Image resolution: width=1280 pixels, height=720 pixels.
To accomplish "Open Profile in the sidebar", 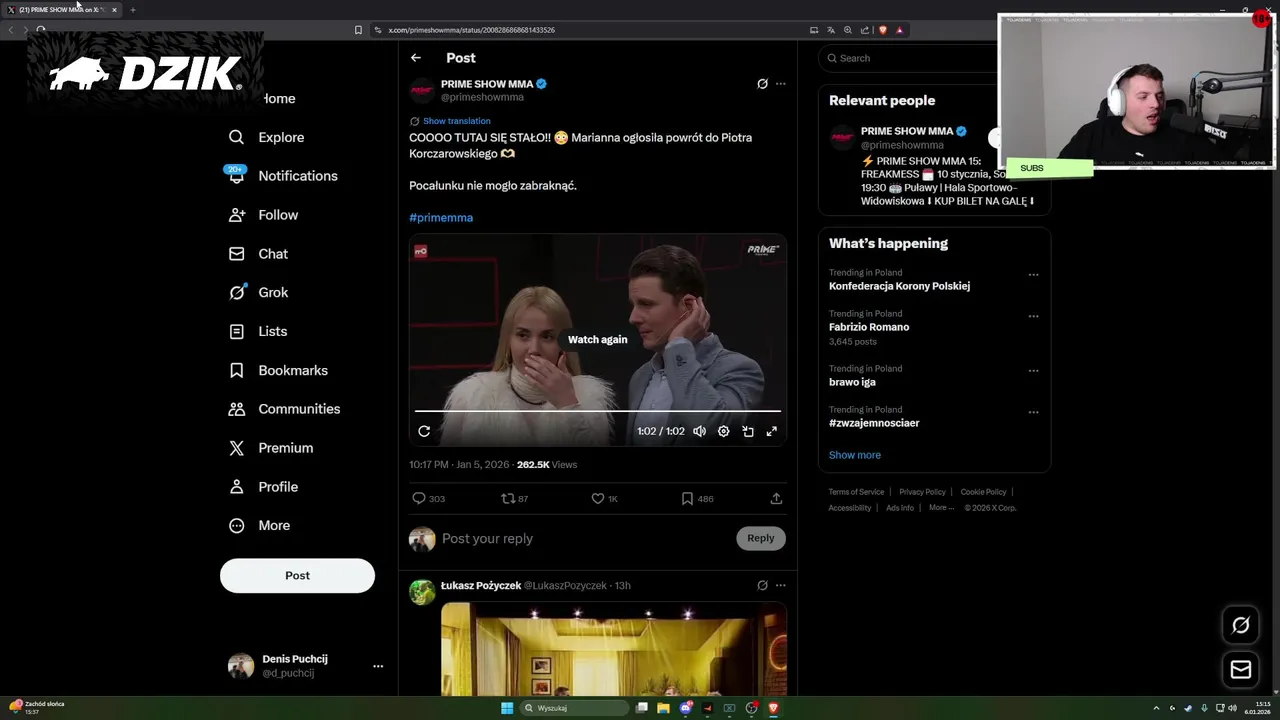I will click(263, 487).
